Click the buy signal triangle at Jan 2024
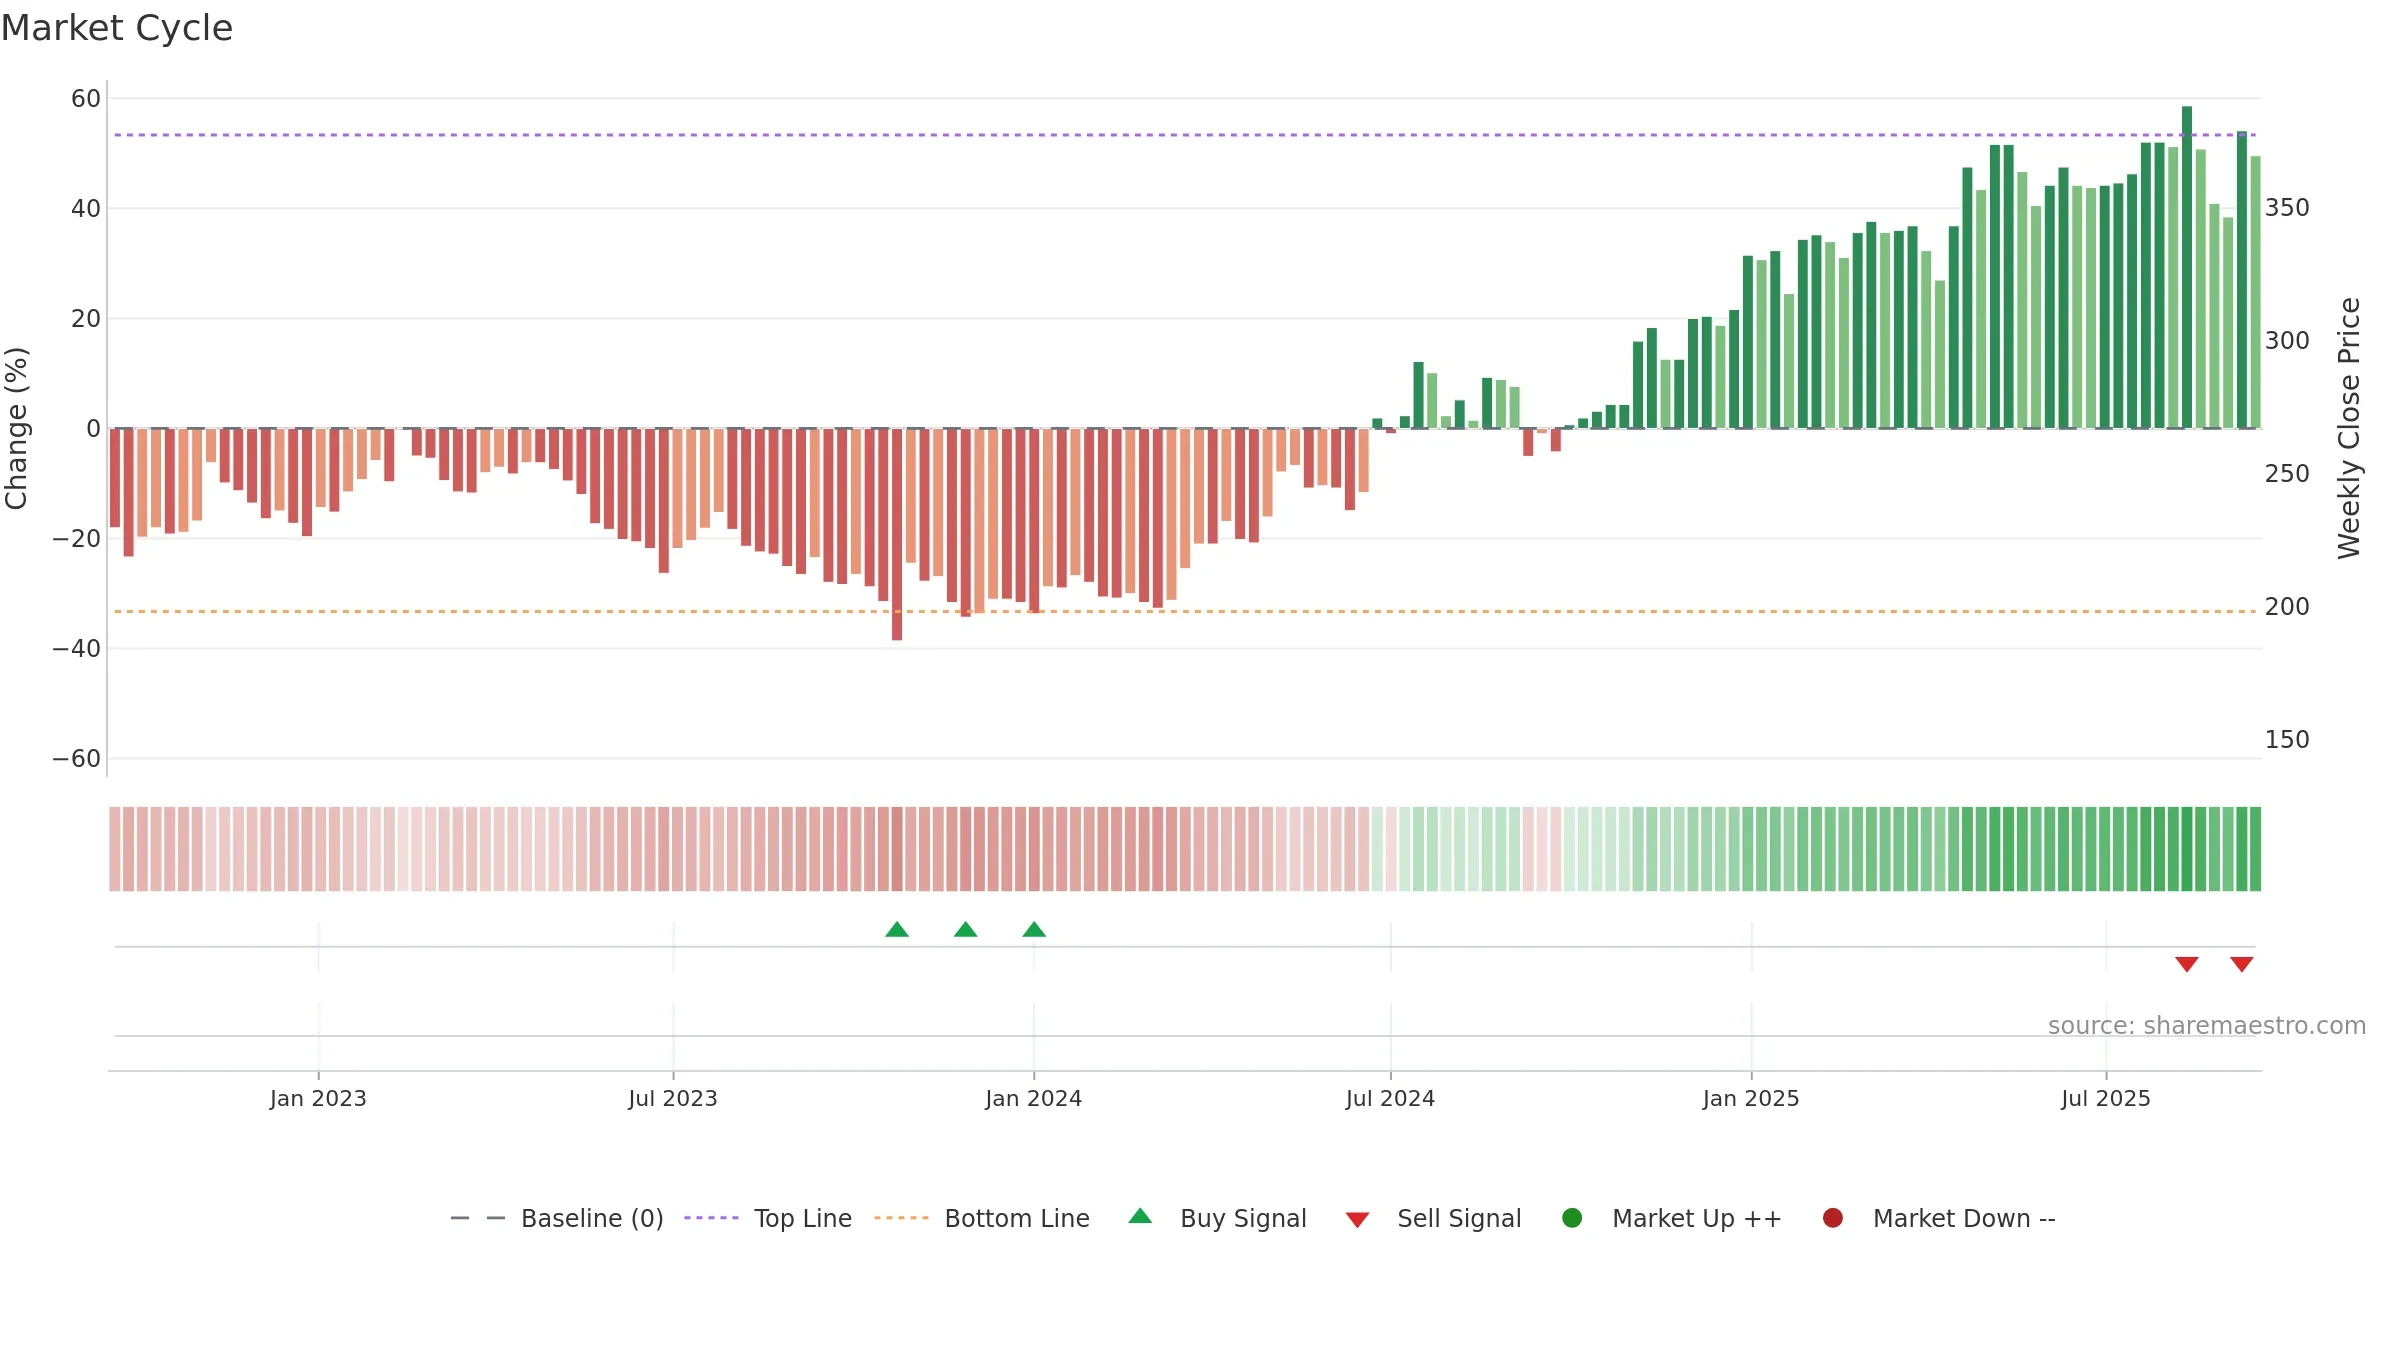The height and width of the screenshot is (1350, 2400). coord(1034,929)
